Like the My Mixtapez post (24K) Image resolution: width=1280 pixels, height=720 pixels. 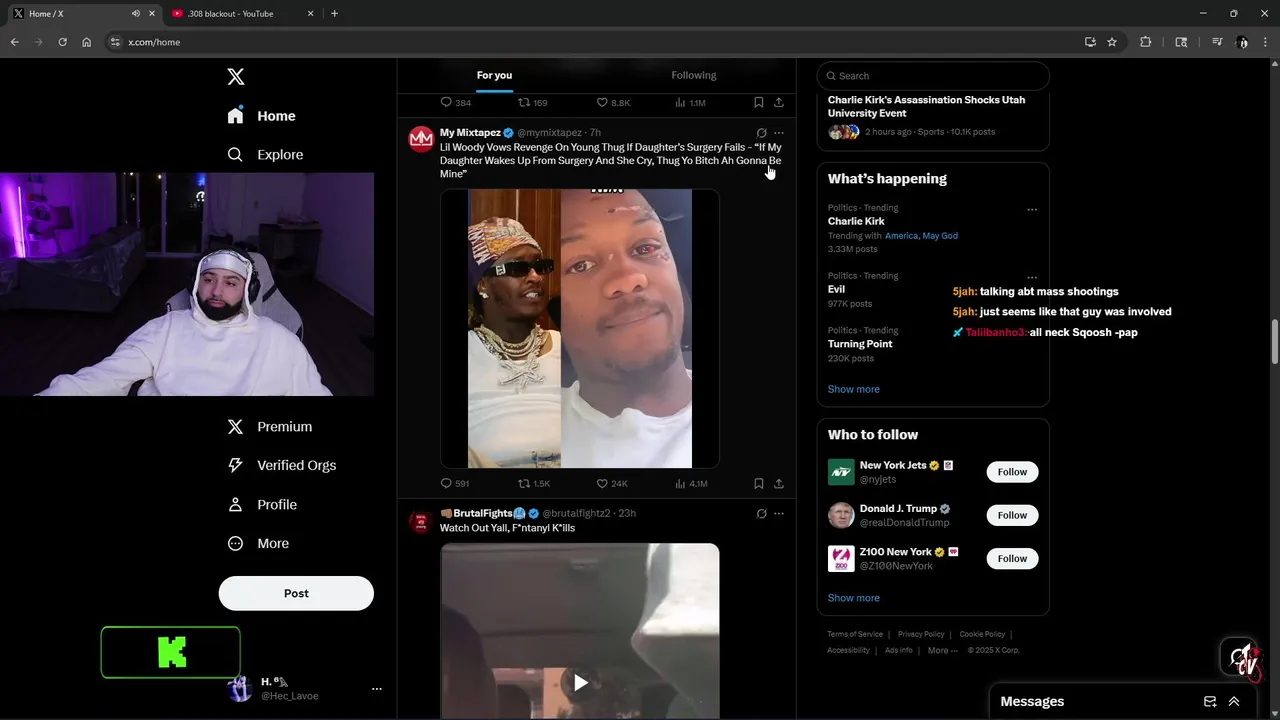tap(612, 484)
